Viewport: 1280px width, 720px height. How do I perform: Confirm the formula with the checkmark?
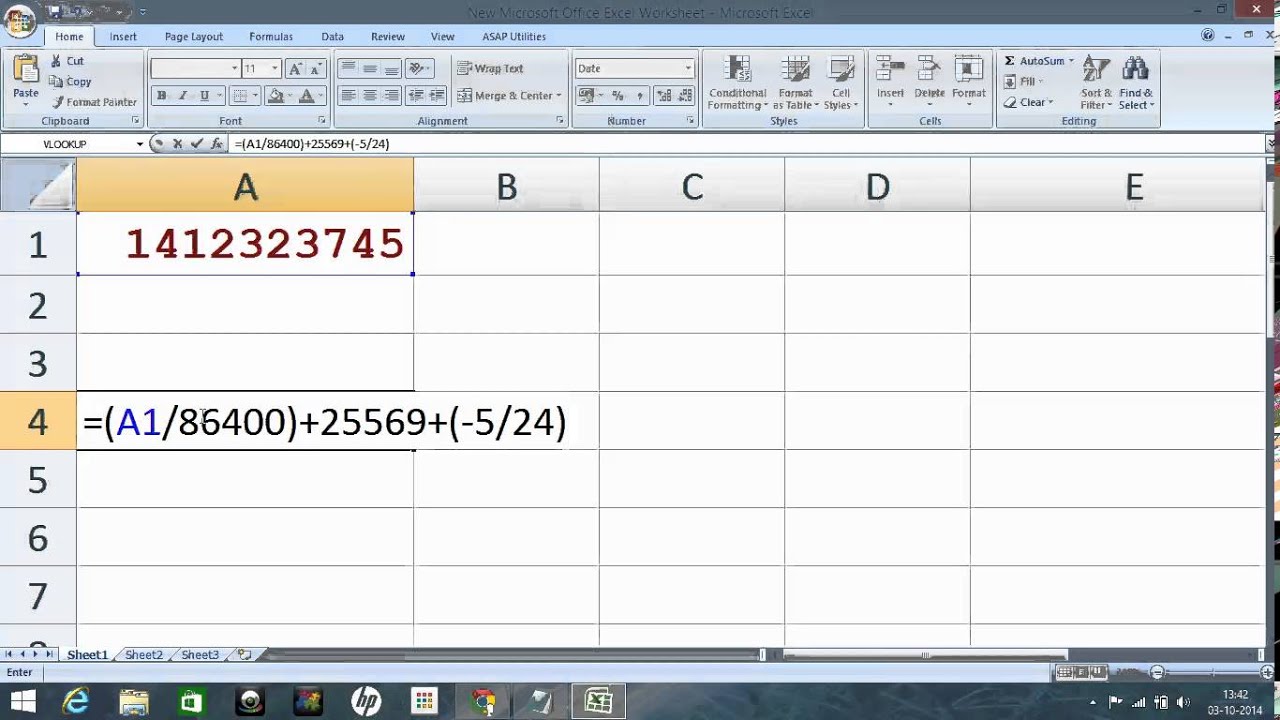pyautogui.click(x=196, y=144)
